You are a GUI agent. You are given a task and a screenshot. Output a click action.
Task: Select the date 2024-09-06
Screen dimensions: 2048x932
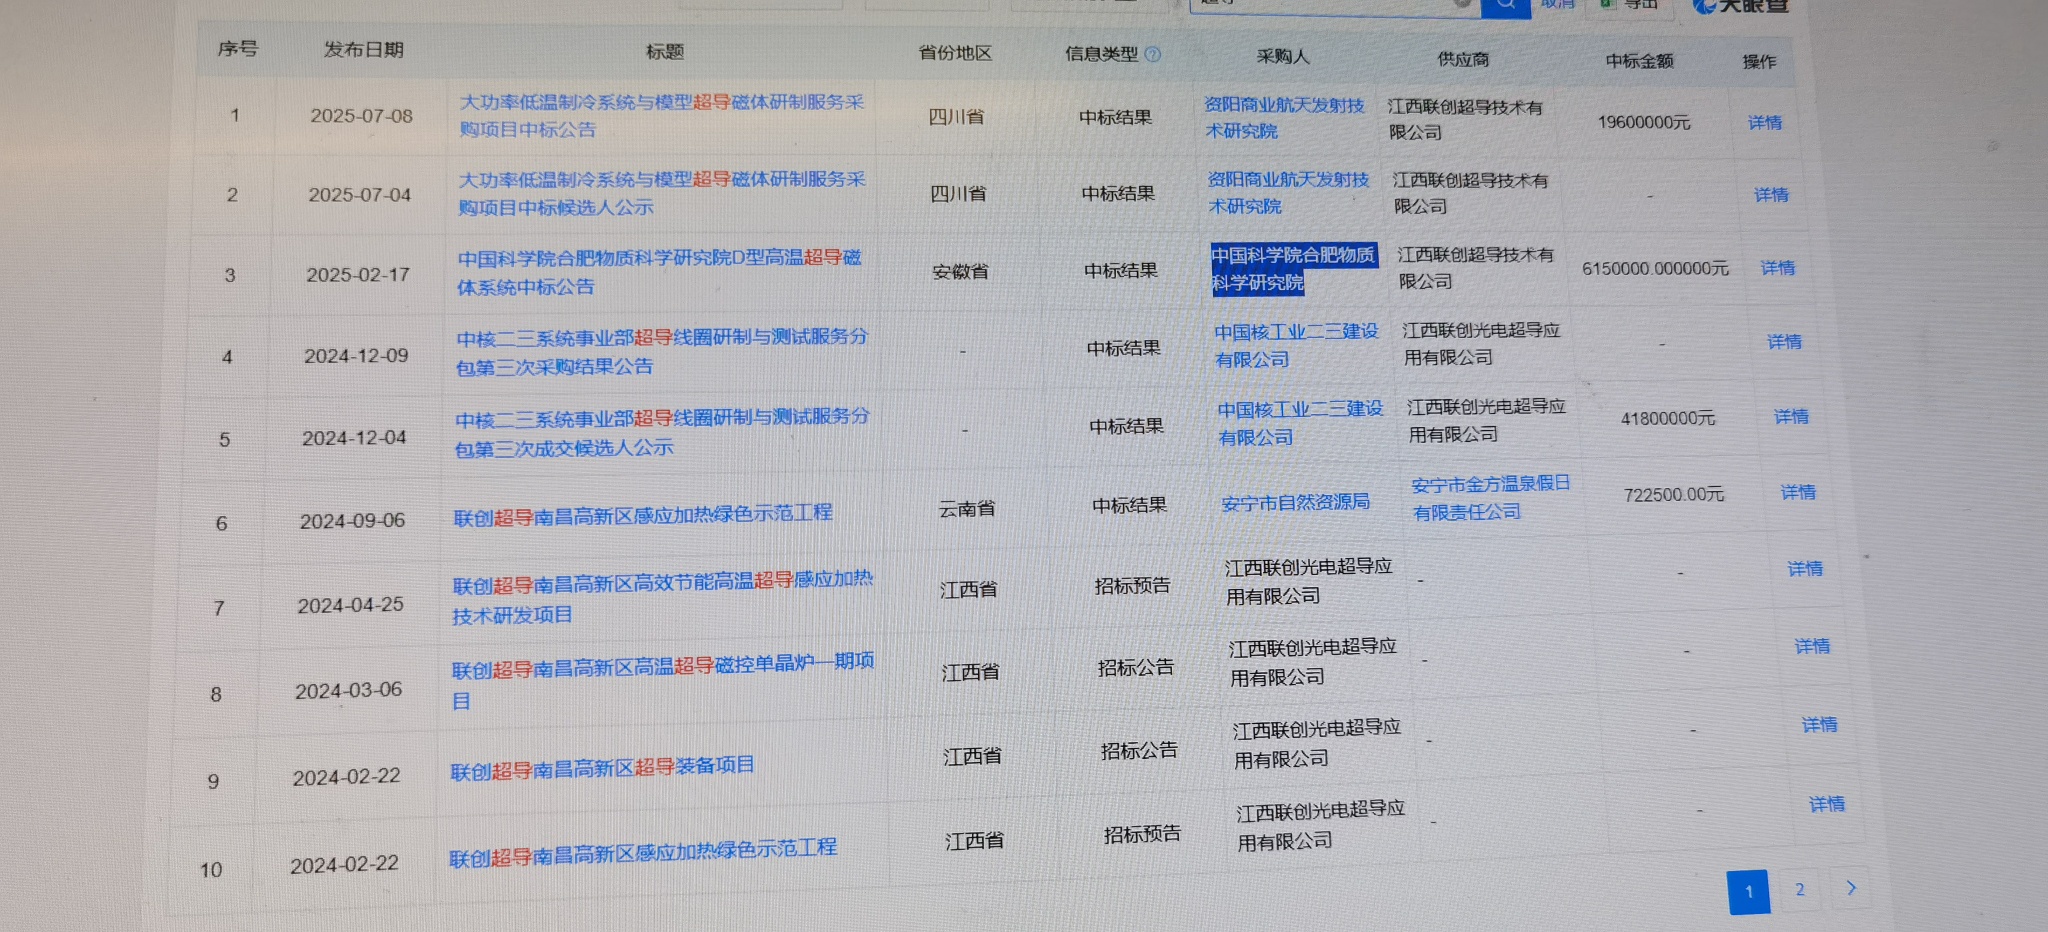pos(352,521)
